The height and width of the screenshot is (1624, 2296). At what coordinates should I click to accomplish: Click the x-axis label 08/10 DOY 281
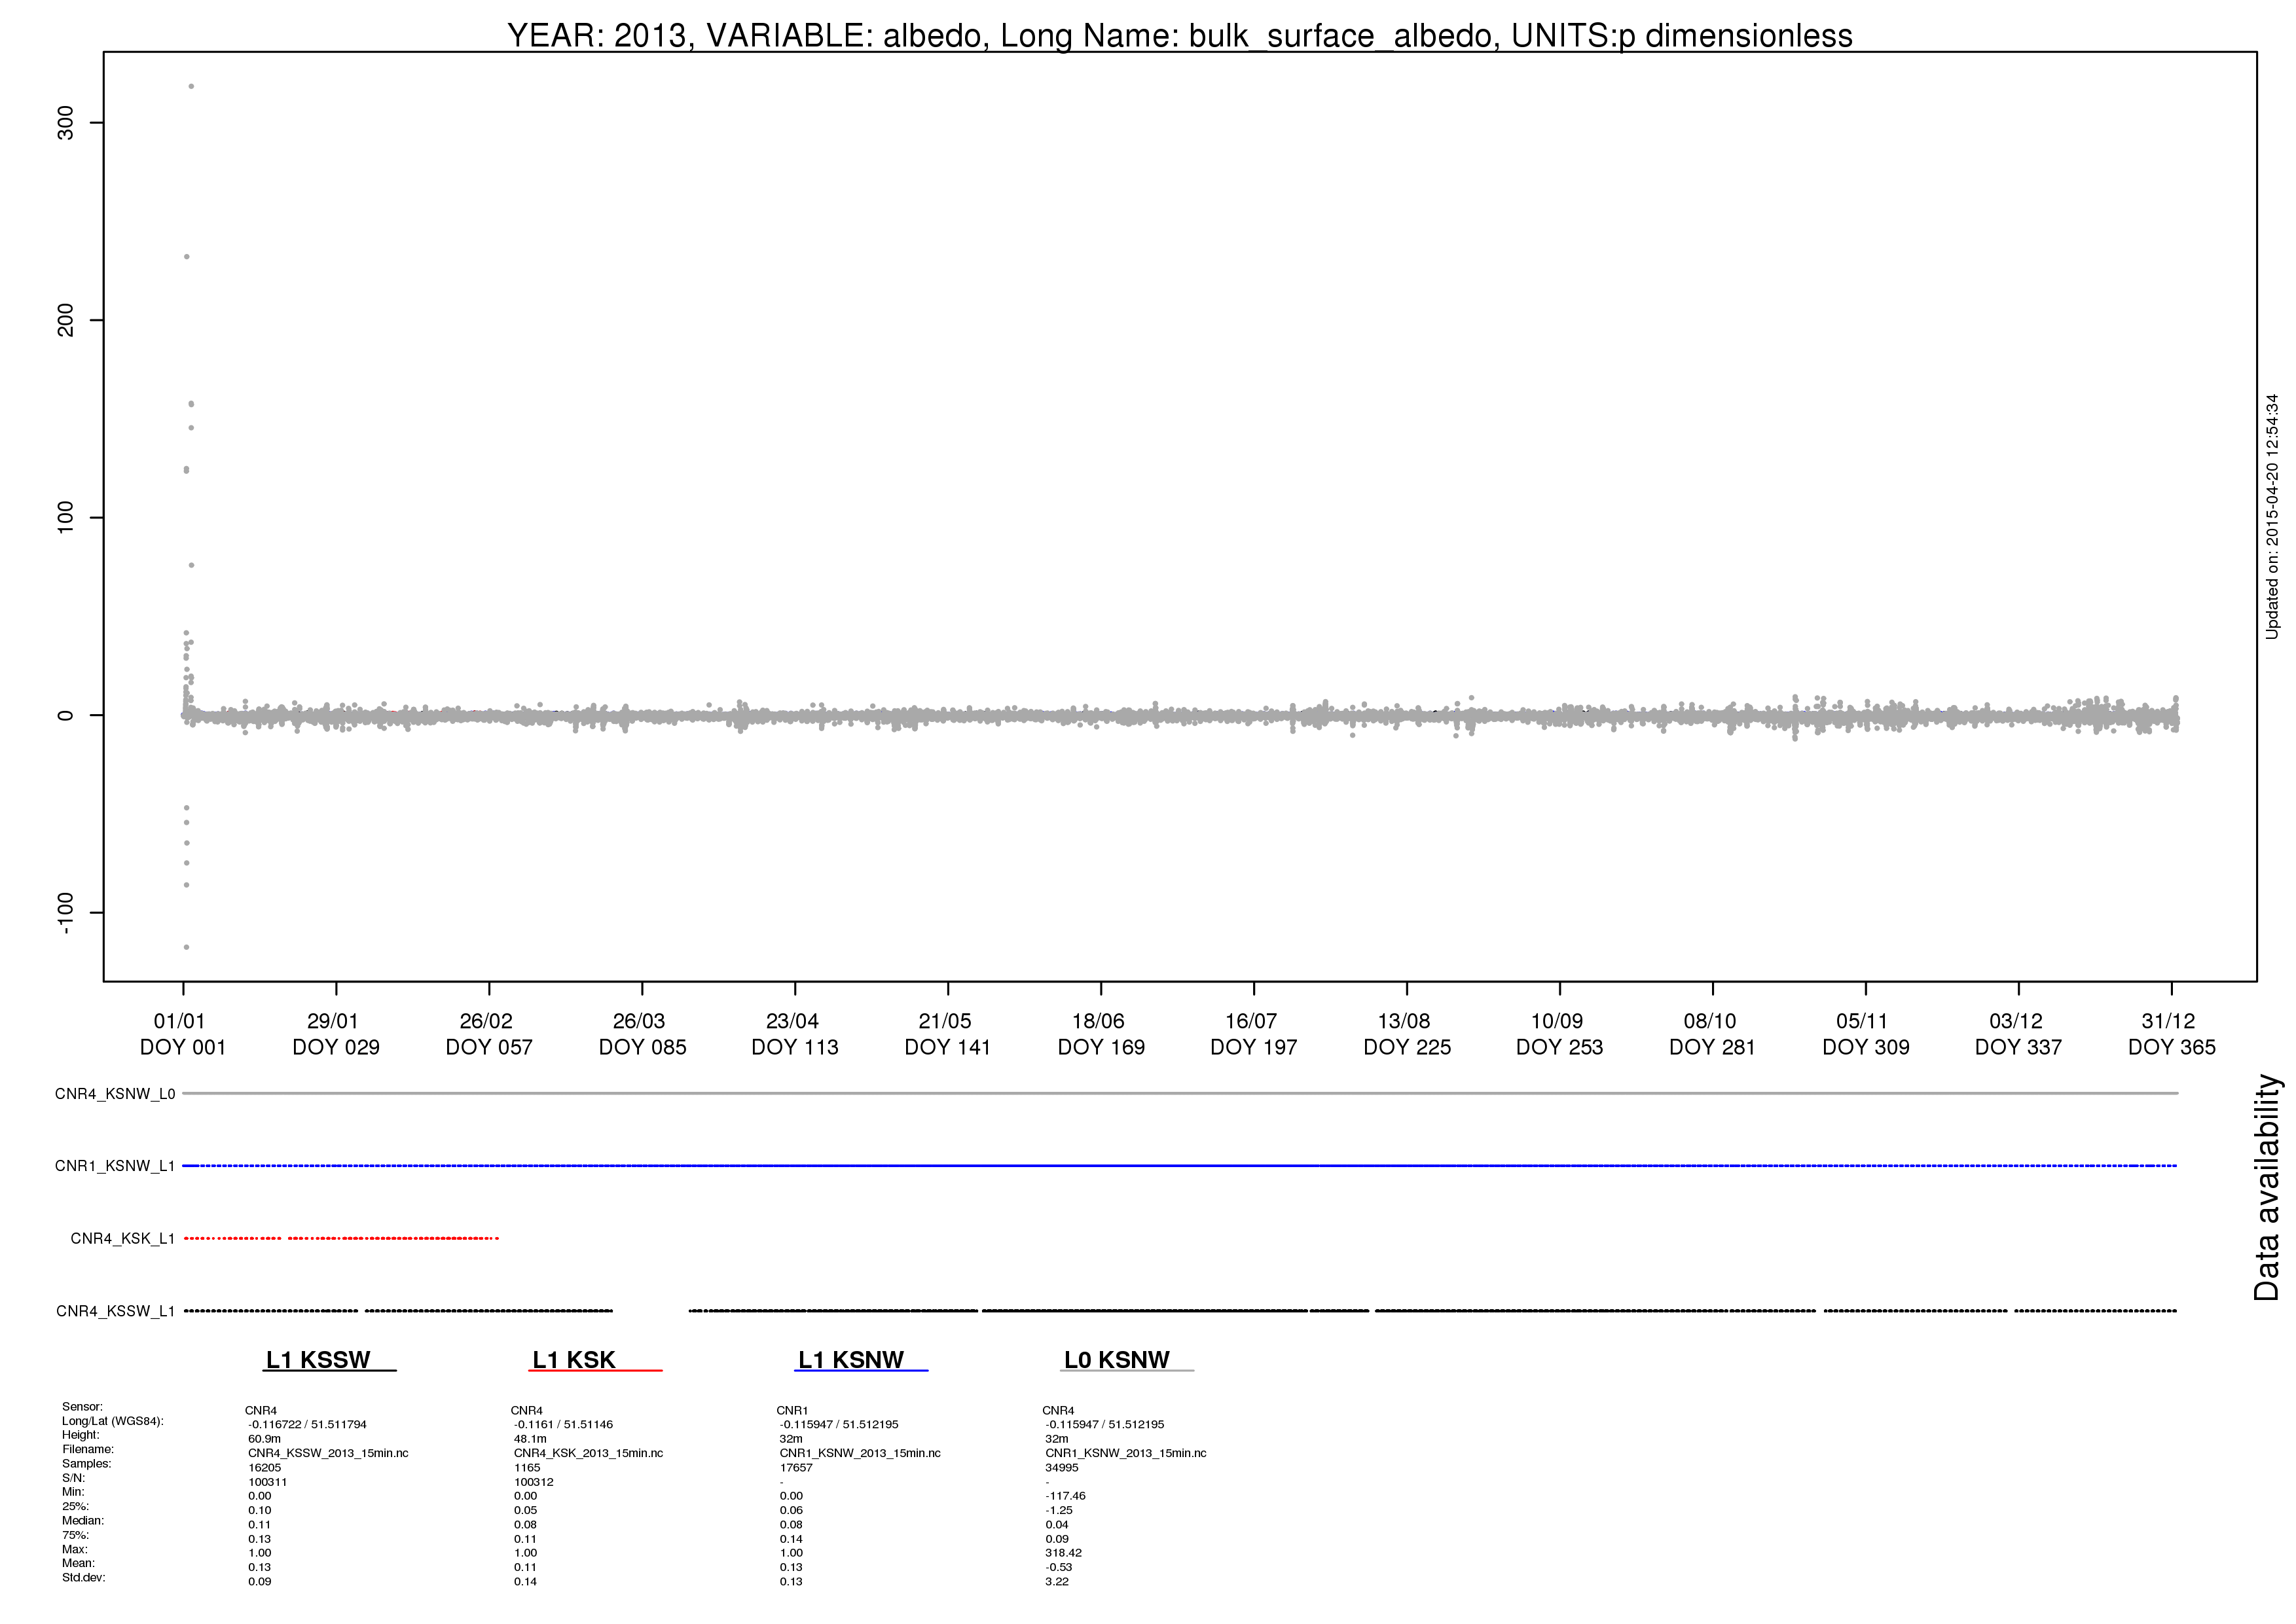1712,1033
